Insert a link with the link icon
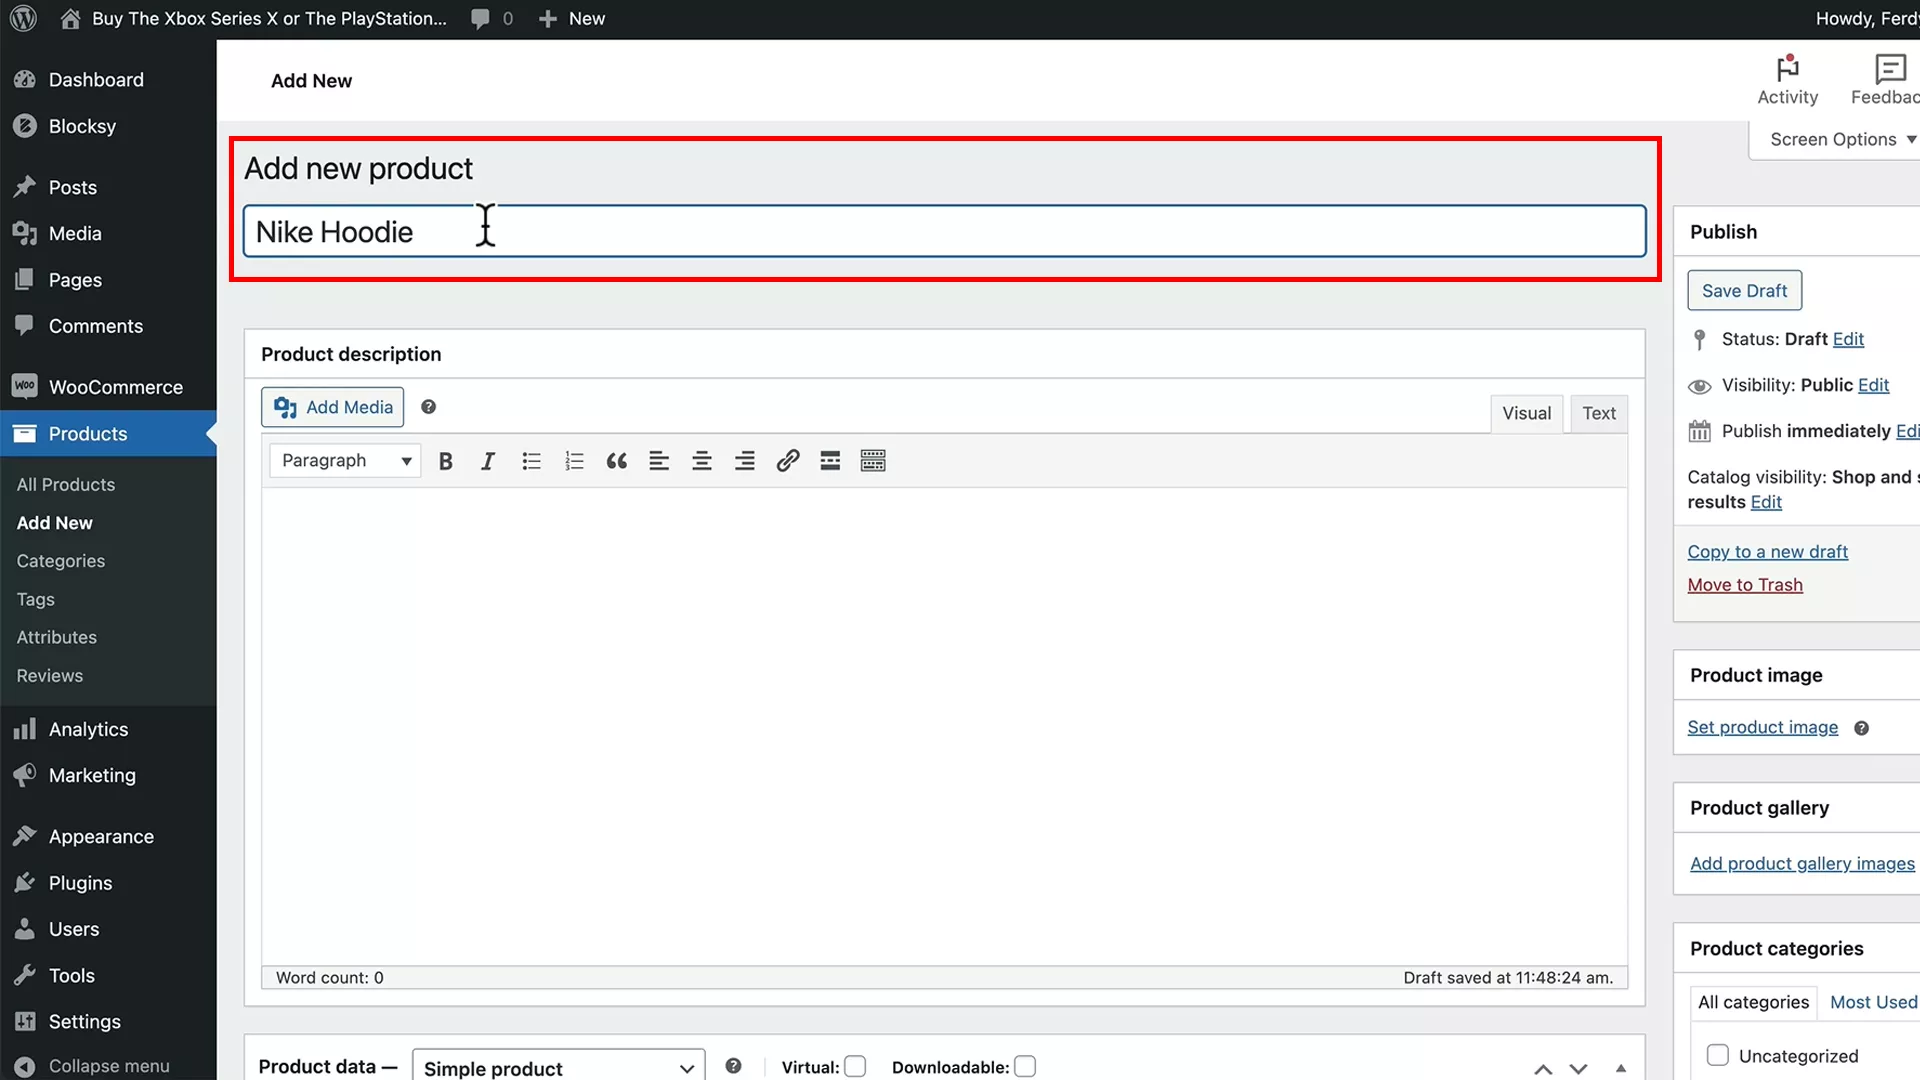The width and height of the screenshot is (1920, 1080). (788, 460)
